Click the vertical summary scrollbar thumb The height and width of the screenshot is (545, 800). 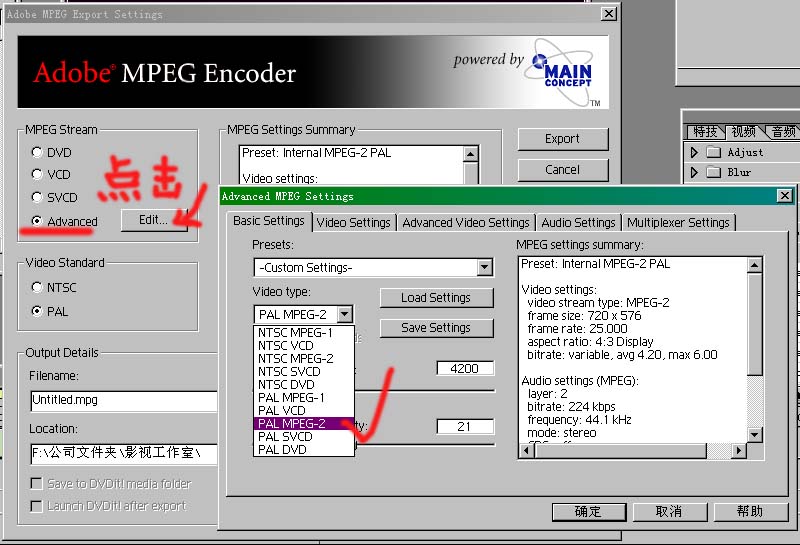(754, 325)
